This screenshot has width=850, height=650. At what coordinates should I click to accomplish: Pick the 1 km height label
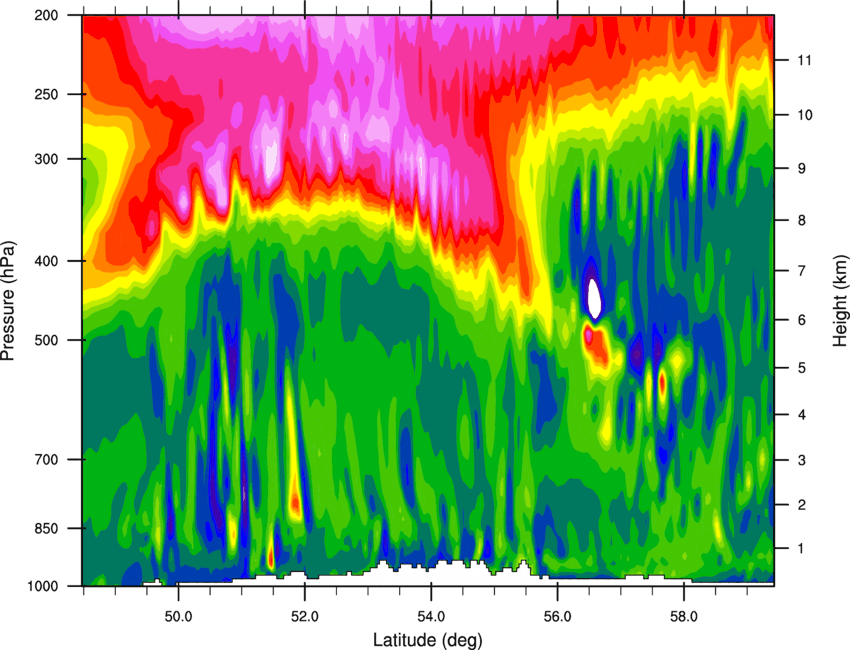(802, 549)
